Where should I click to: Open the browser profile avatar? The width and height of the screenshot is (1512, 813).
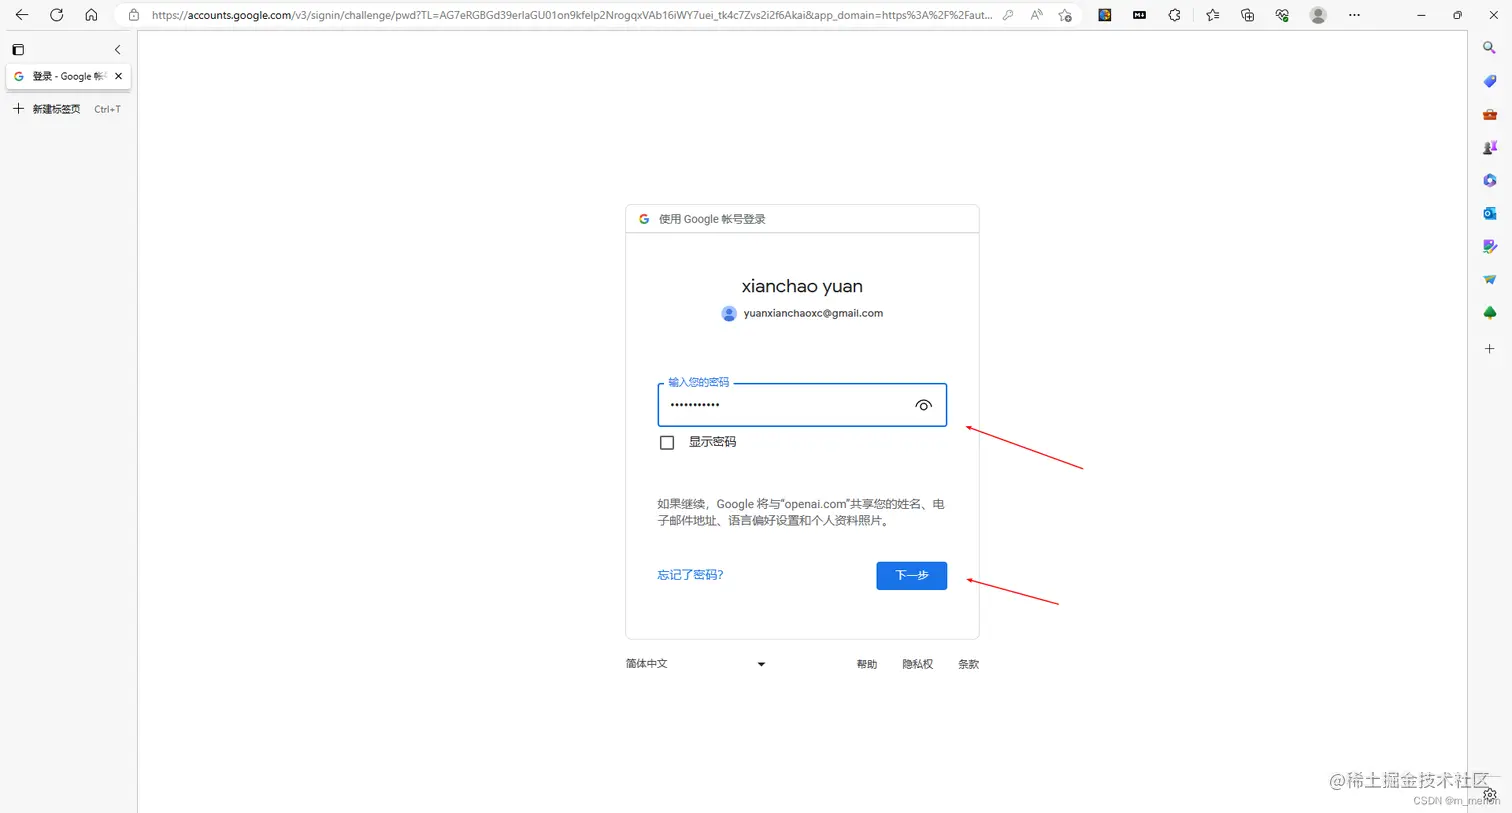(1319, 15)
